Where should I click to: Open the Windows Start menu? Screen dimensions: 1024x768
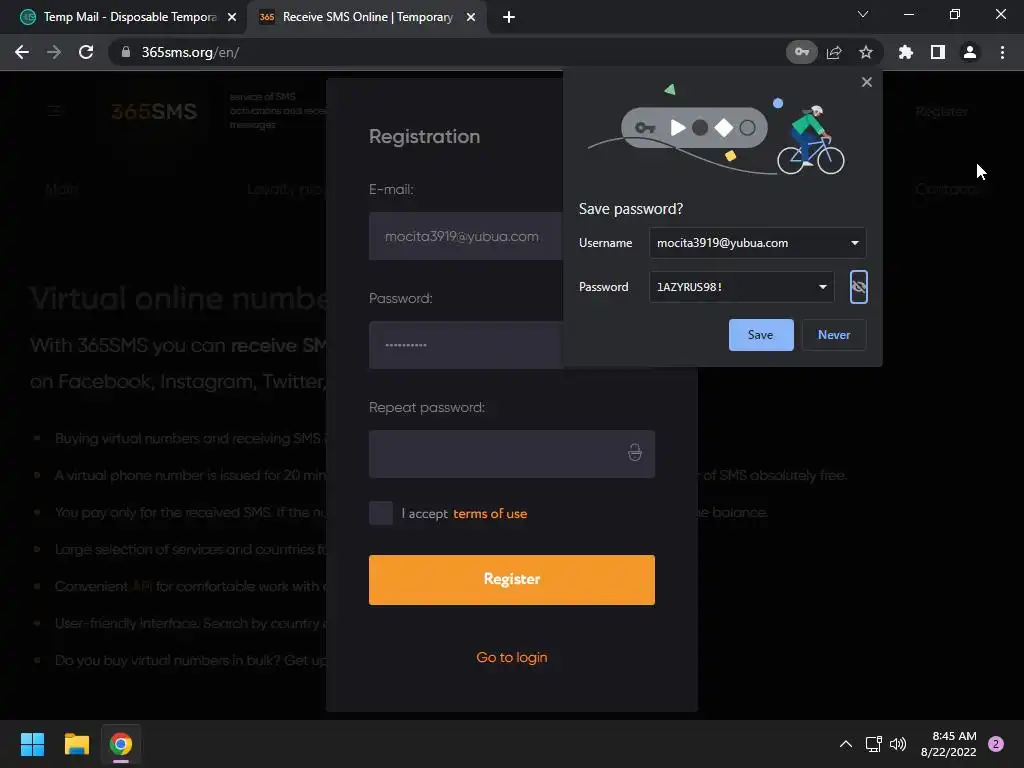pyautogui.click(x=32, y=744)
